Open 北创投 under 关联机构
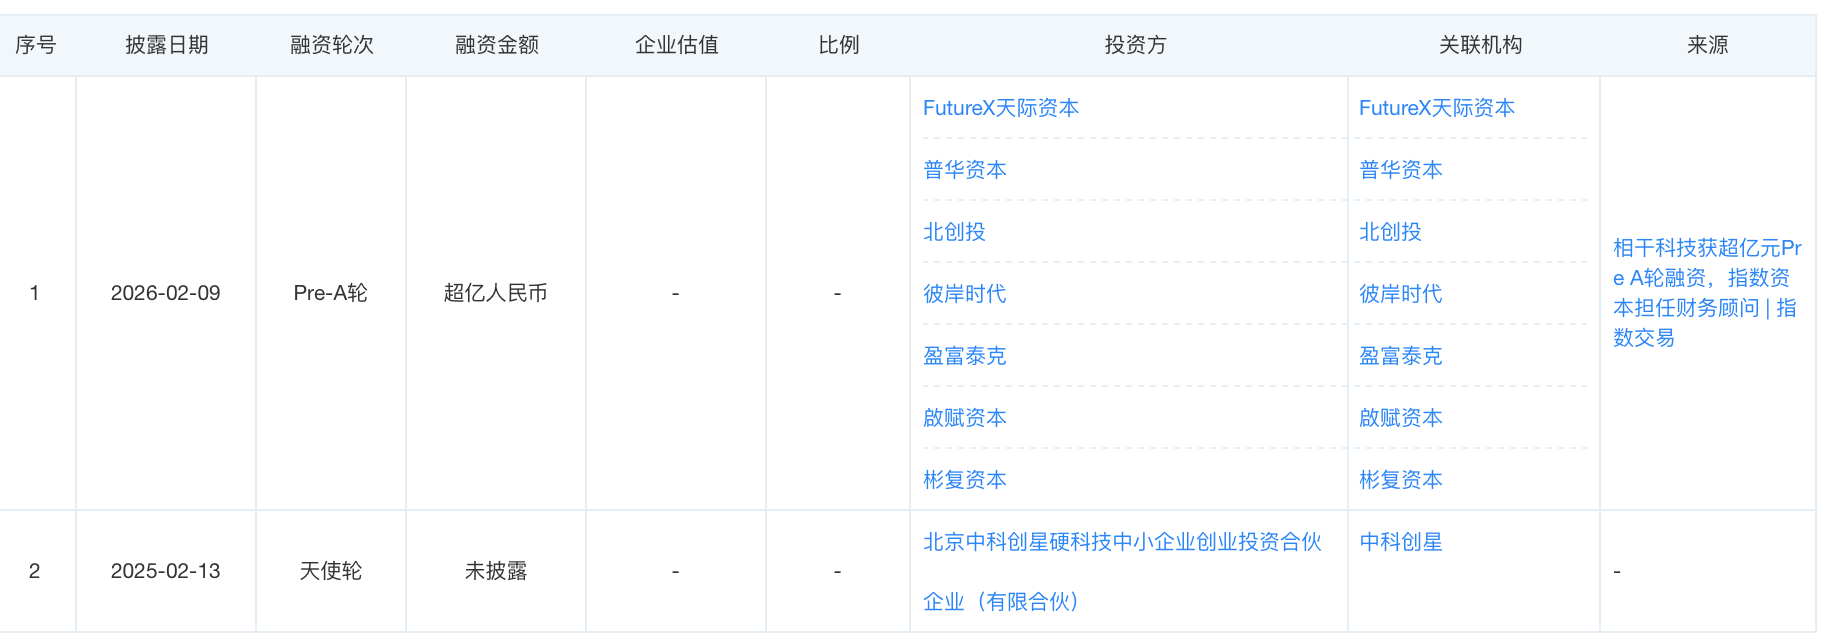The height and width of the screenshot is (634, 1828). pyautogui.click(x=1390, y=232)
